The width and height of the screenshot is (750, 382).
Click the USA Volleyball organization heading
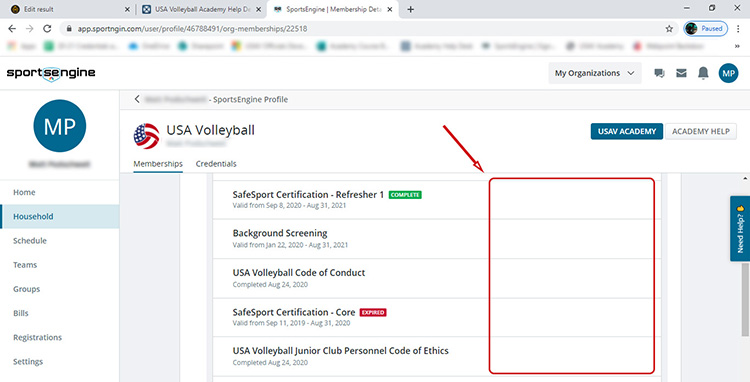tap(210, 130)
